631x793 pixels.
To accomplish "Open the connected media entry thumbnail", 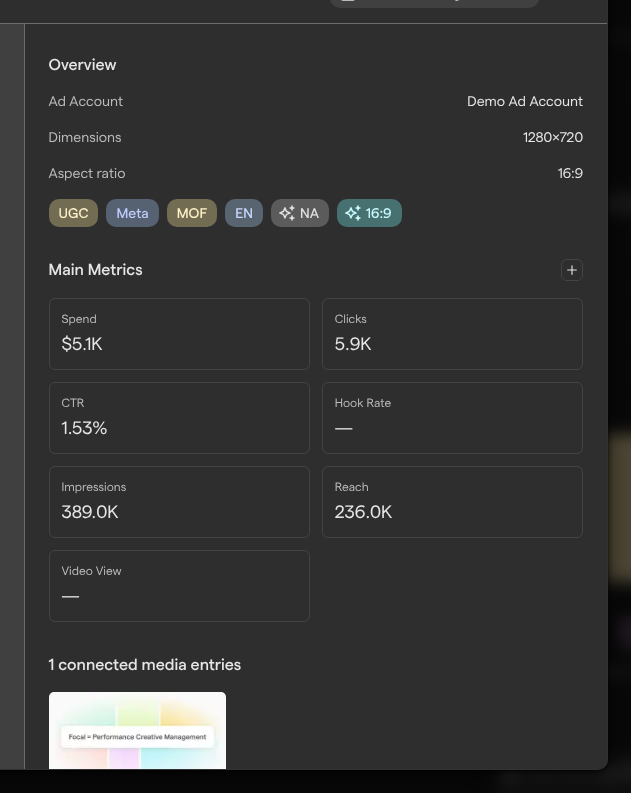I will [138, 730].
